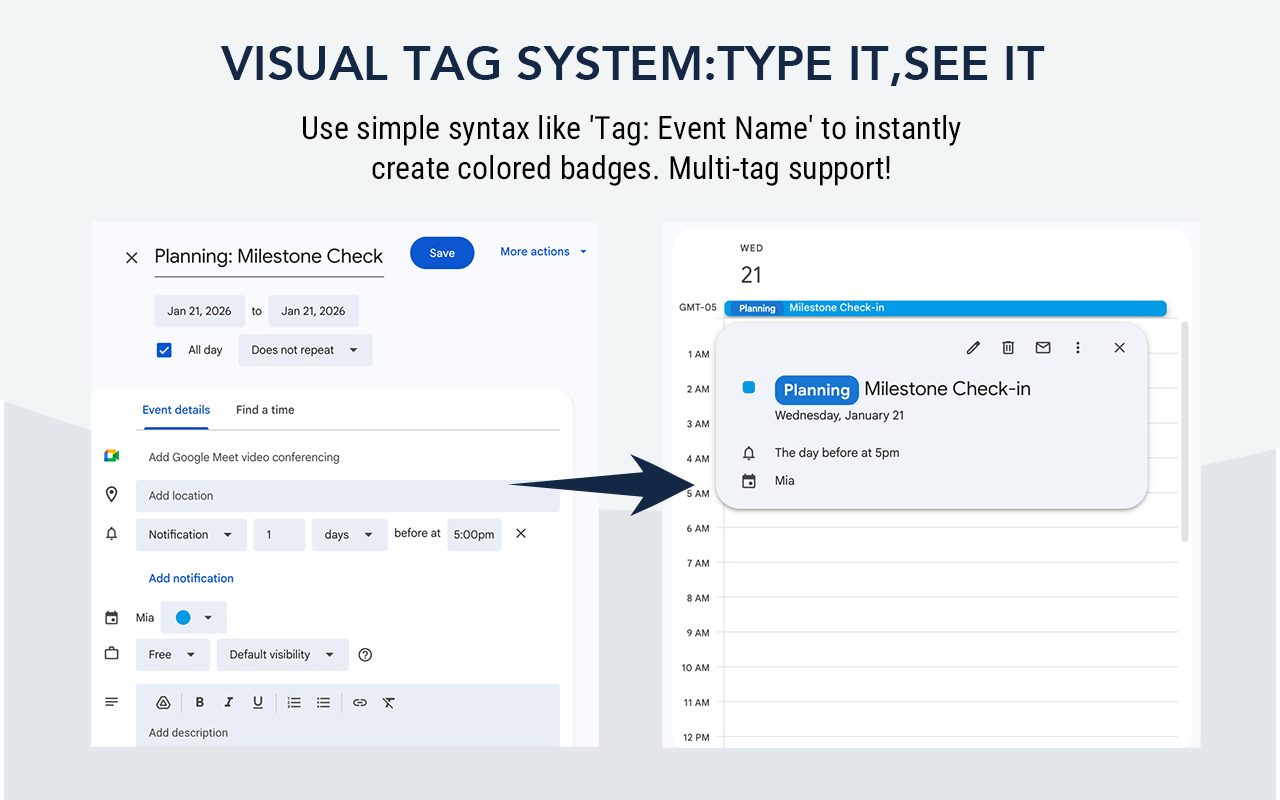Toggle italic text formatting

point(228,702)
